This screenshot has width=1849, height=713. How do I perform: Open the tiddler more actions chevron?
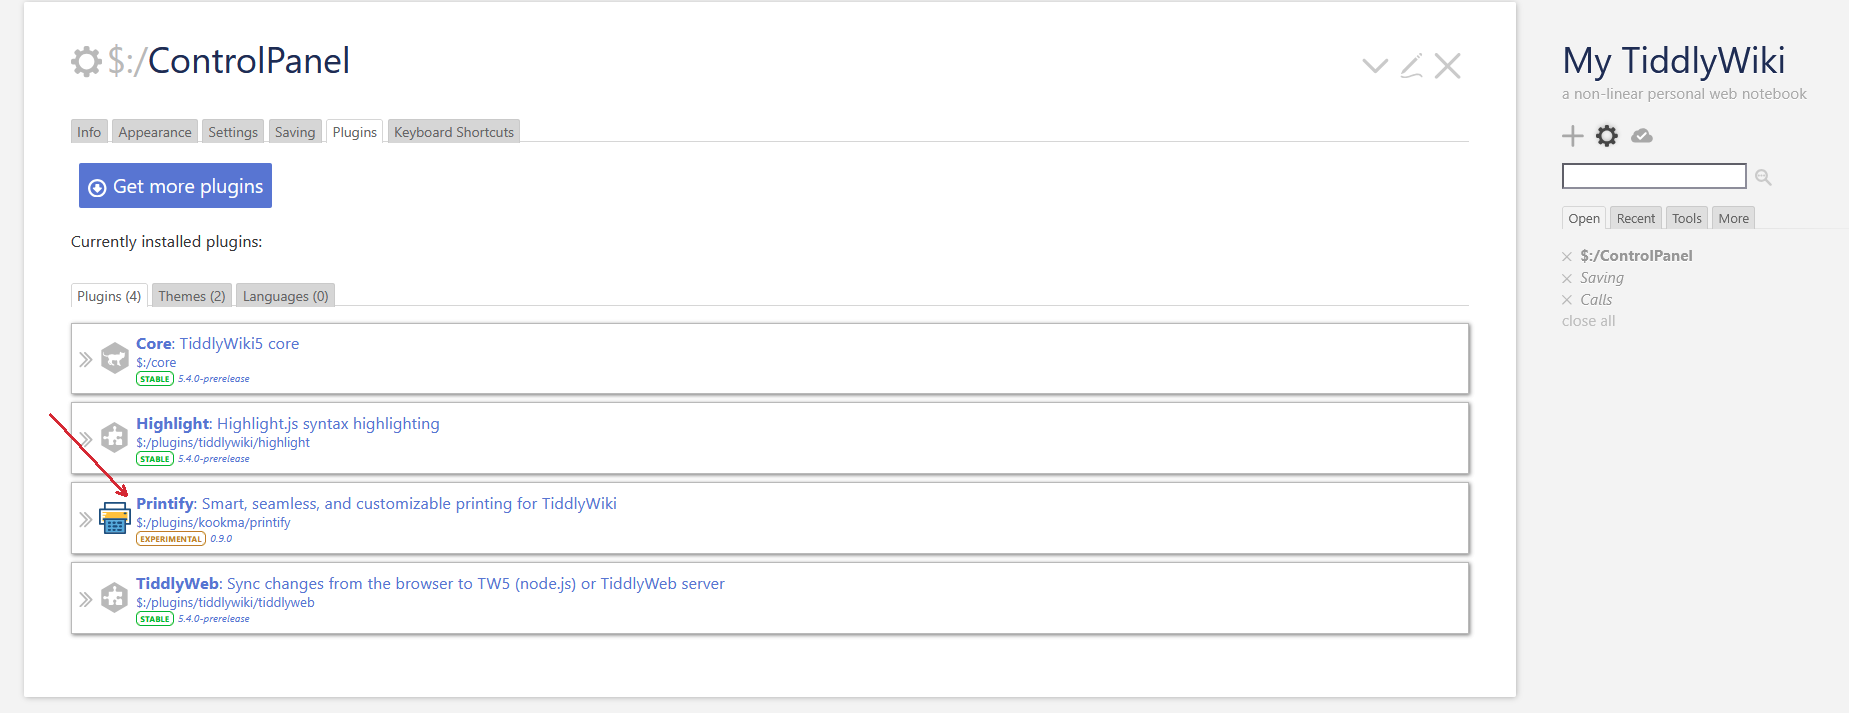[1375, 66]
